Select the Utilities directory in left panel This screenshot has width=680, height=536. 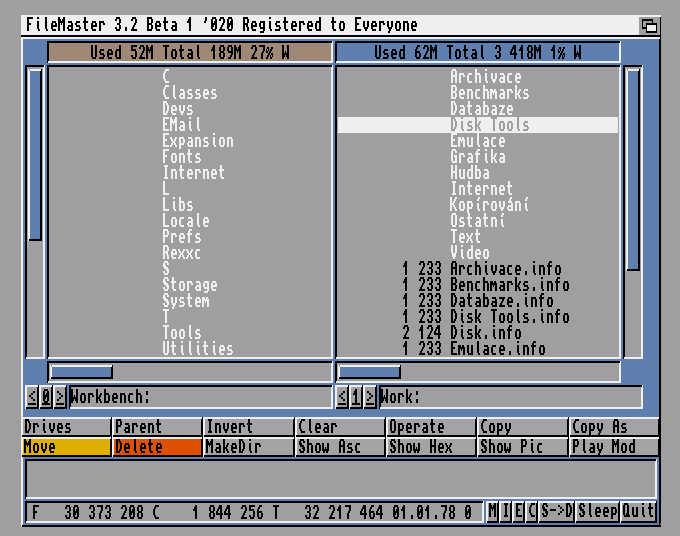[198, 349]
